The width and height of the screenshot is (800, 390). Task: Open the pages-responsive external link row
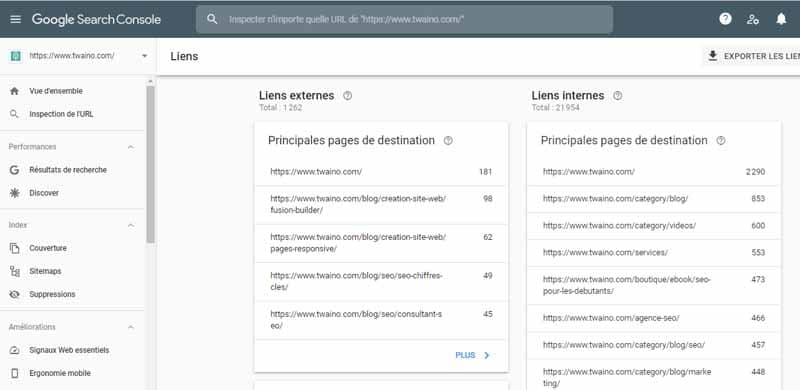click(x=381, y=243)
